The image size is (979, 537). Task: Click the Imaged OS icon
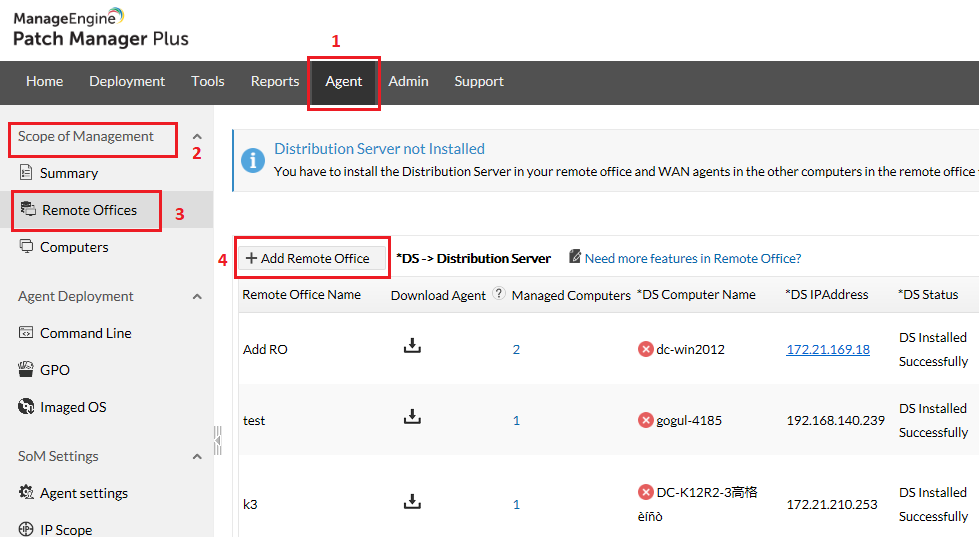click(x=26, y=406)
